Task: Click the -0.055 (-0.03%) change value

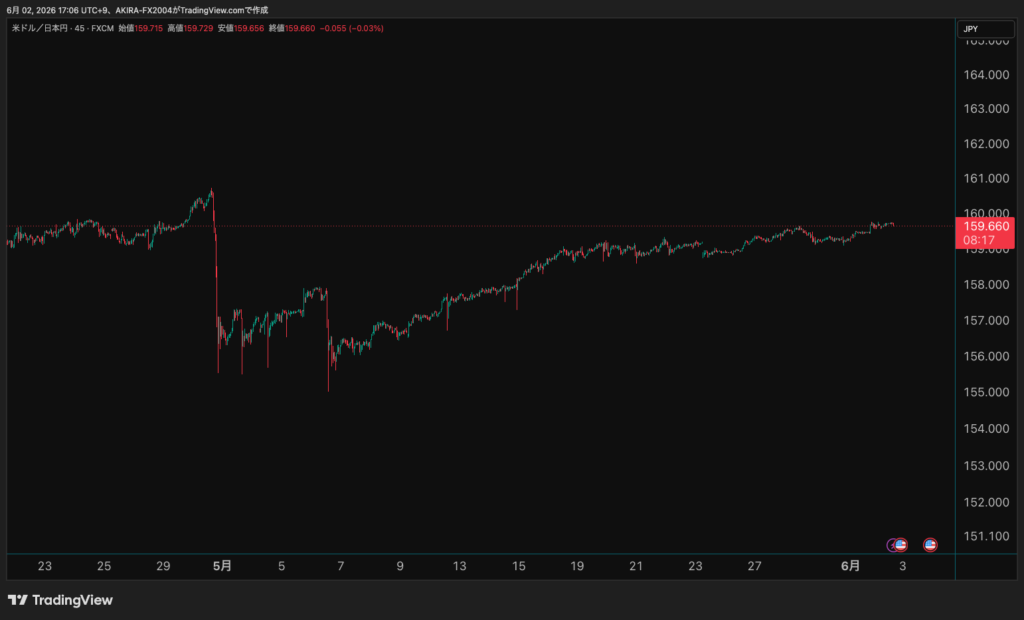Action: [x=351, y=28]
